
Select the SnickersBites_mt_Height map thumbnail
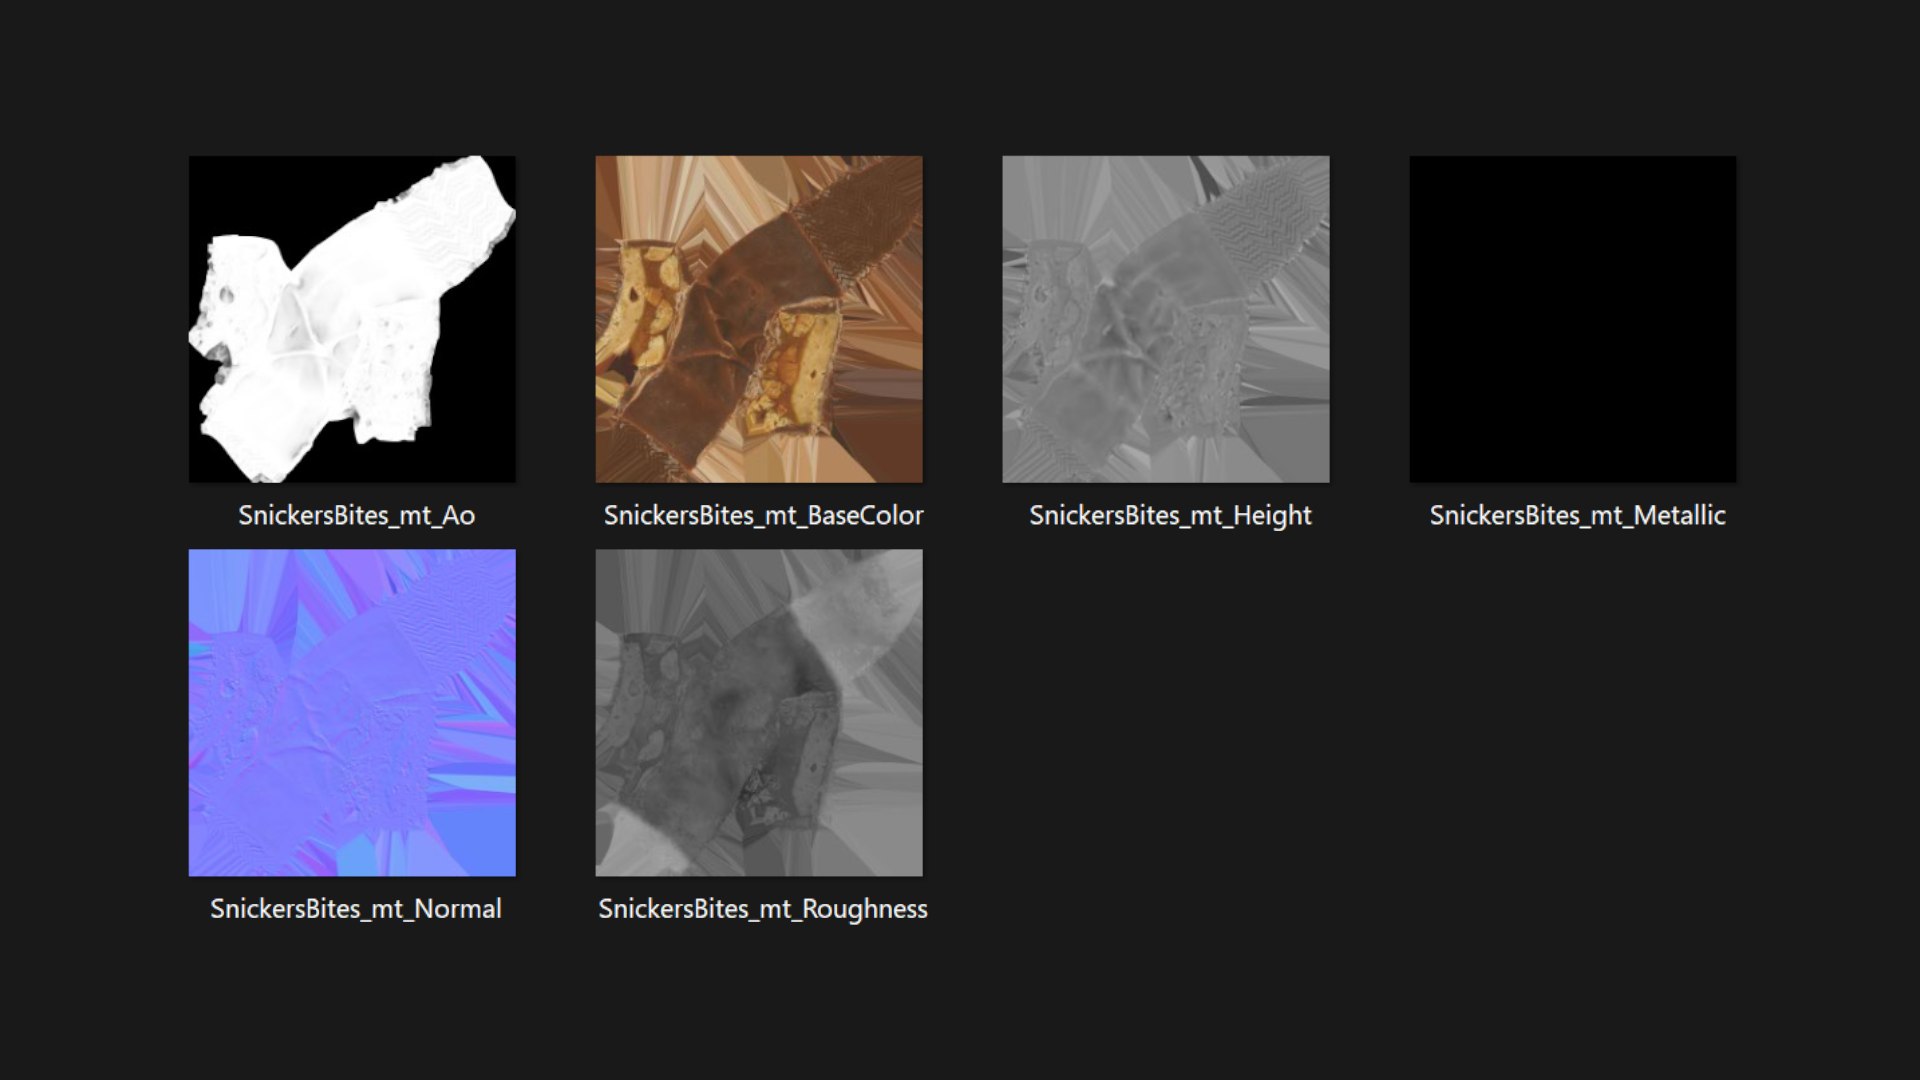pos(1166,319)
